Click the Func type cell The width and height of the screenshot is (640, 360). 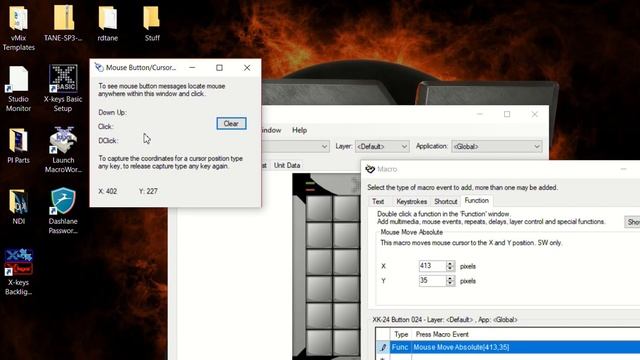pyautogui.click(x=400, y=347)
